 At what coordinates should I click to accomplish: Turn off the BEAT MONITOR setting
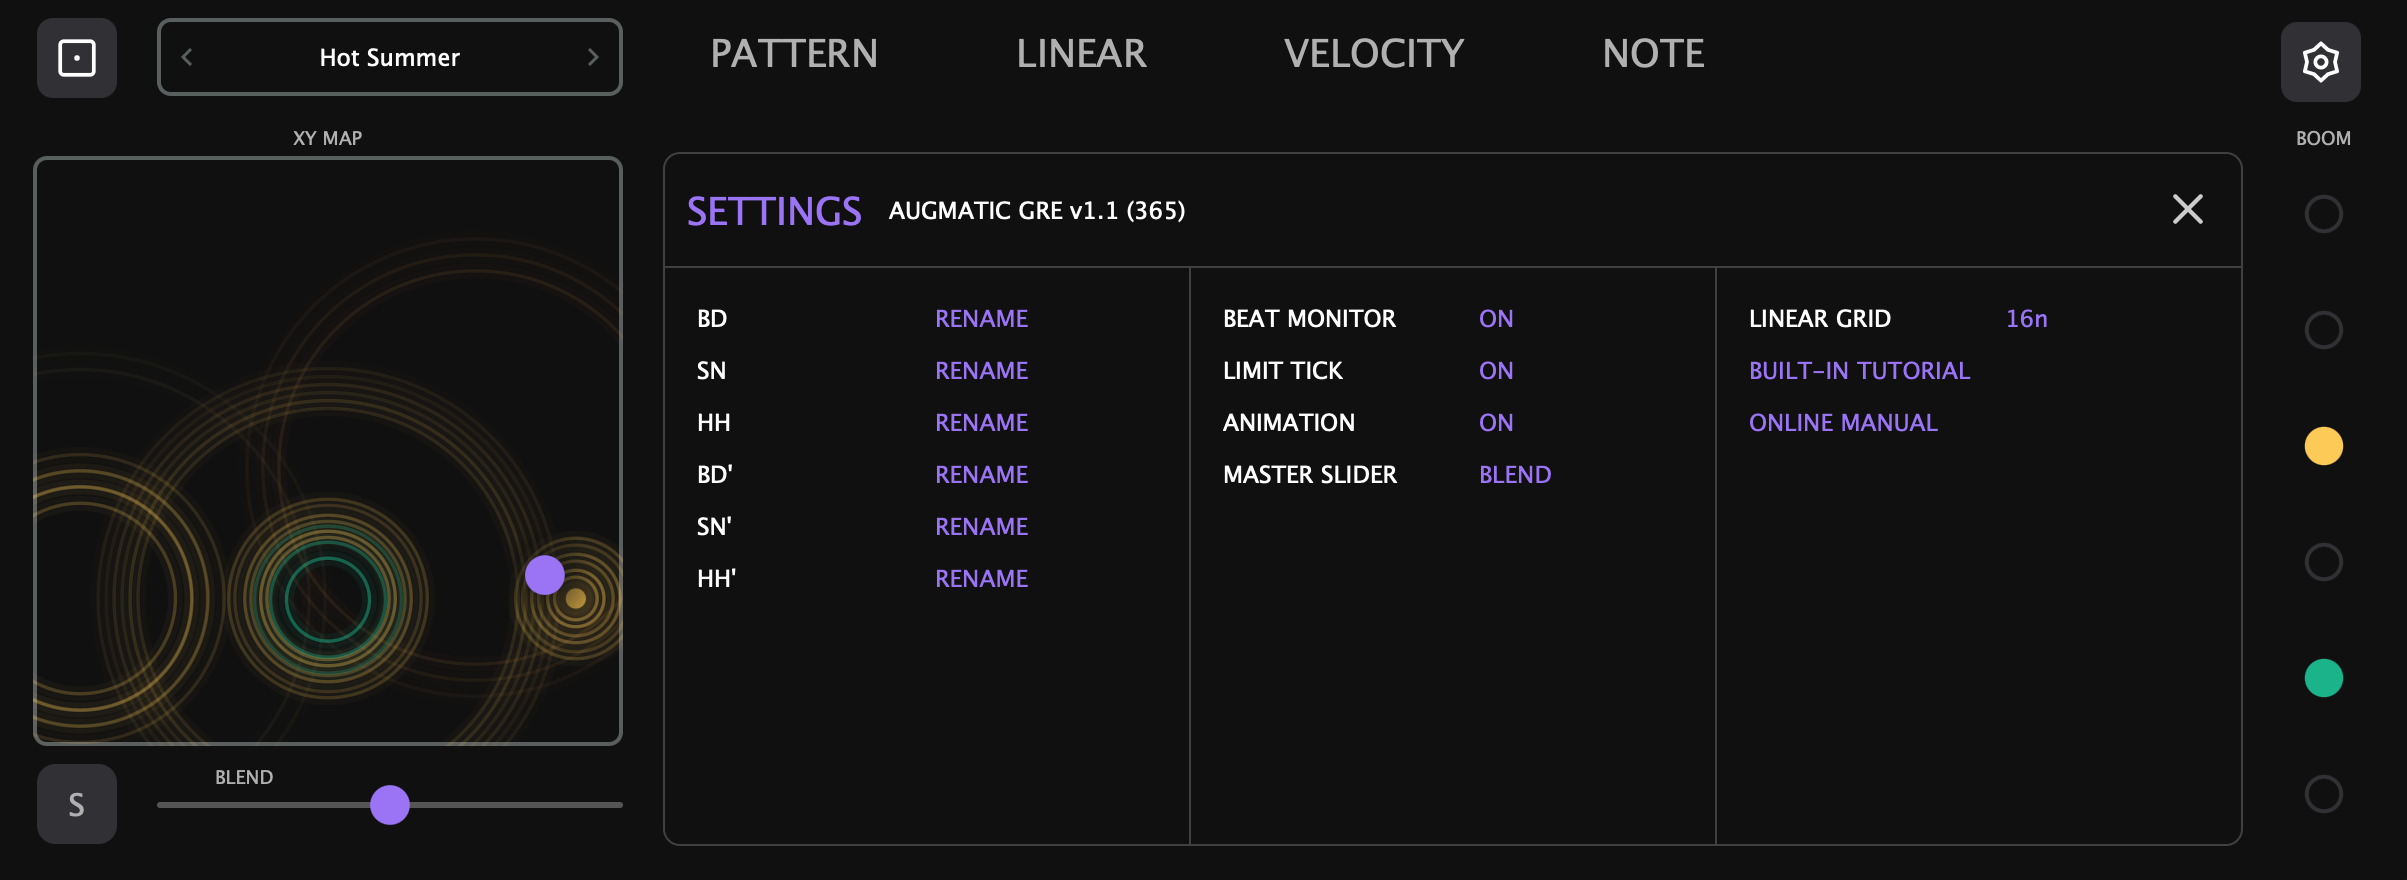1495,318
